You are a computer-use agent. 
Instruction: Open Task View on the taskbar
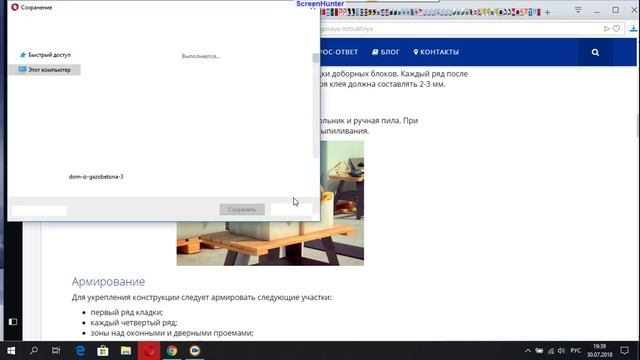pos(56,351)
